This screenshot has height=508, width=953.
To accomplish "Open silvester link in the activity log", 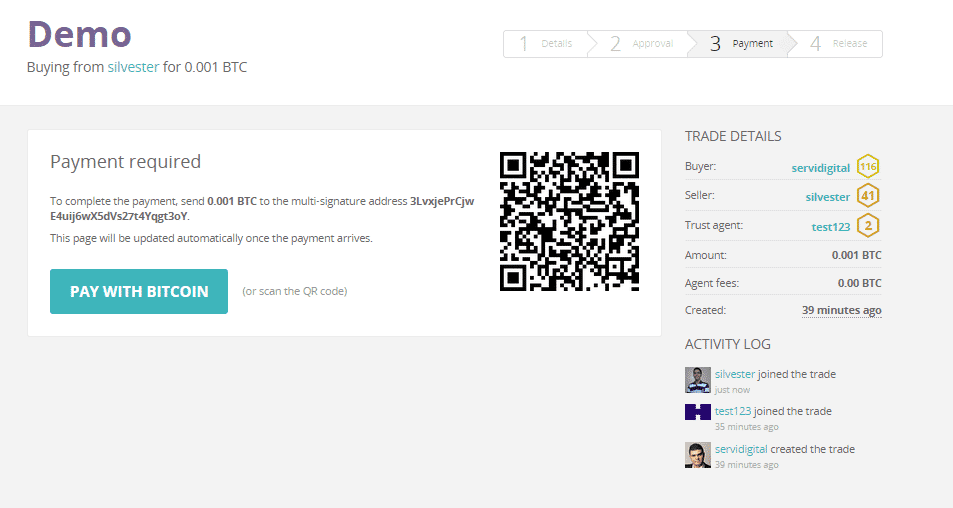I will (x=735, y=374).
